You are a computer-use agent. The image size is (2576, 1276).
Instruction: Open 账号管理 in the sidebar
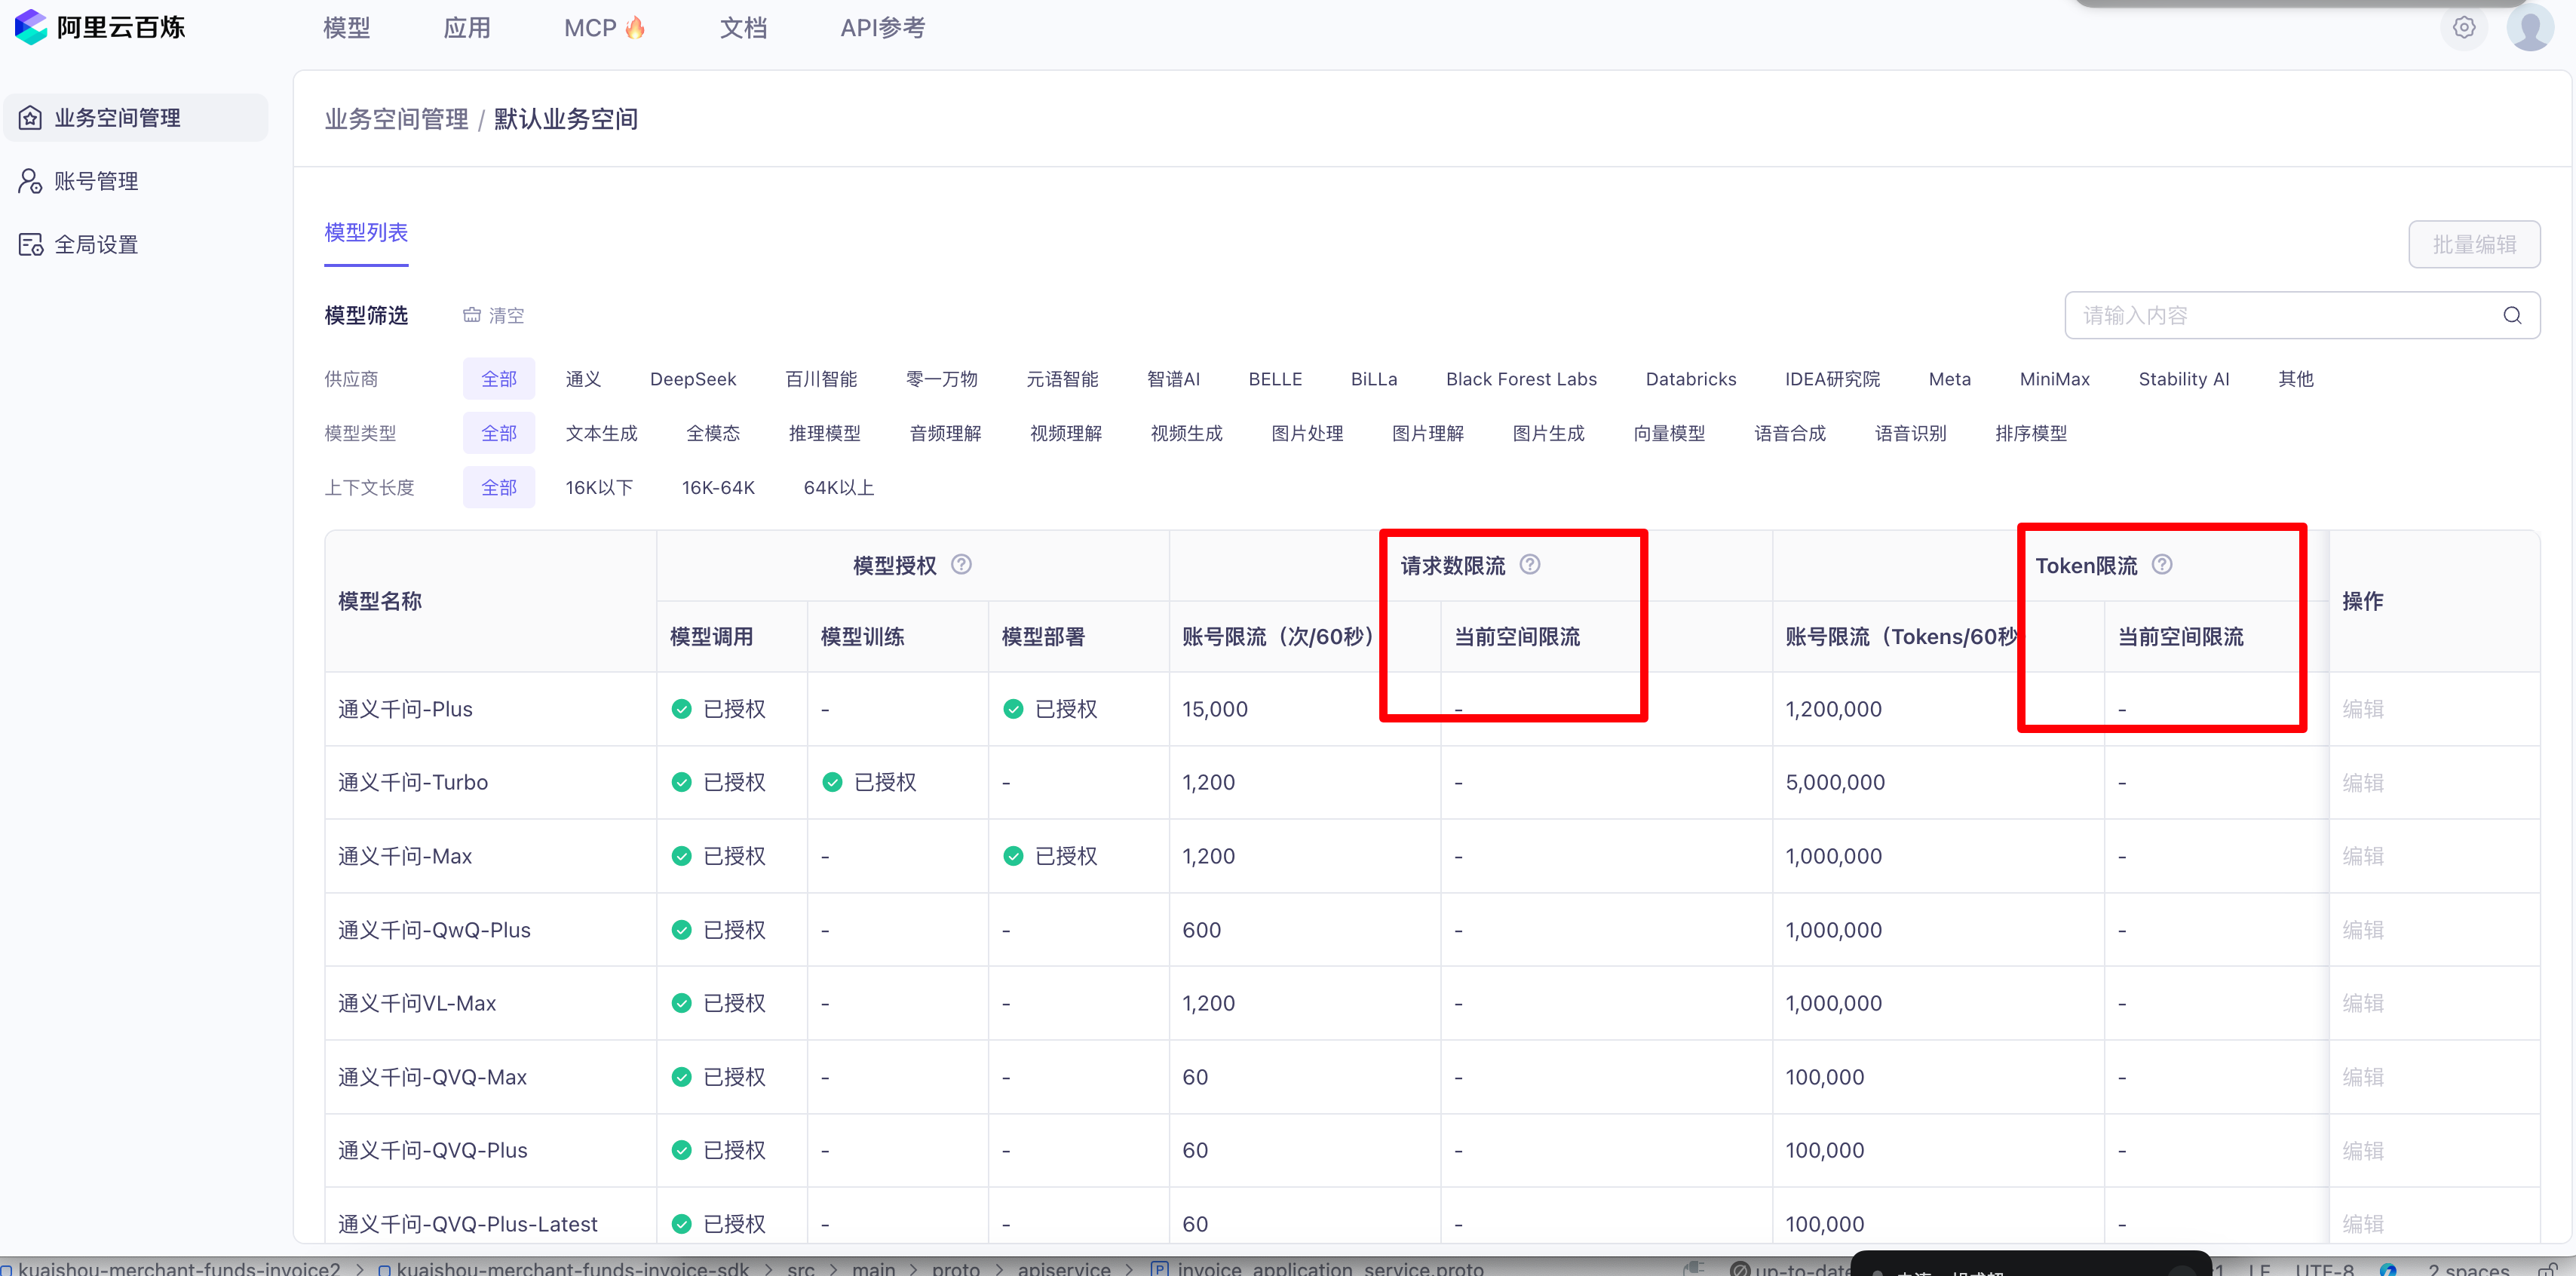point(96,181)
